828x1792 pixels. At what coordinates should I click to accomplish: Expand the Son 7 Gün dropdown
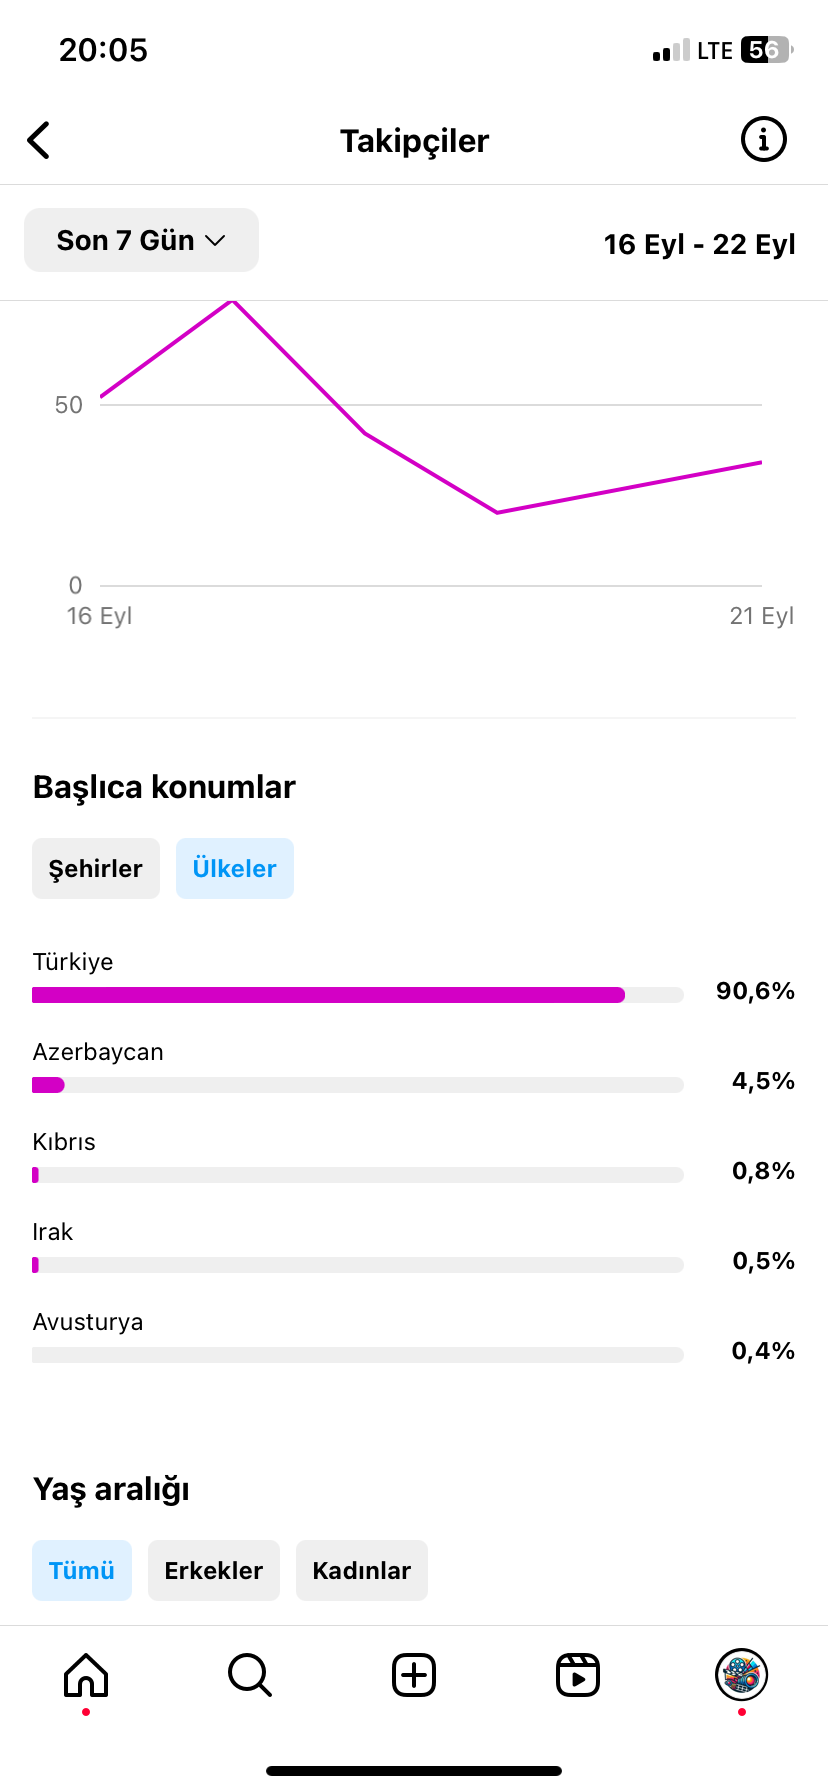click(141, 240)
